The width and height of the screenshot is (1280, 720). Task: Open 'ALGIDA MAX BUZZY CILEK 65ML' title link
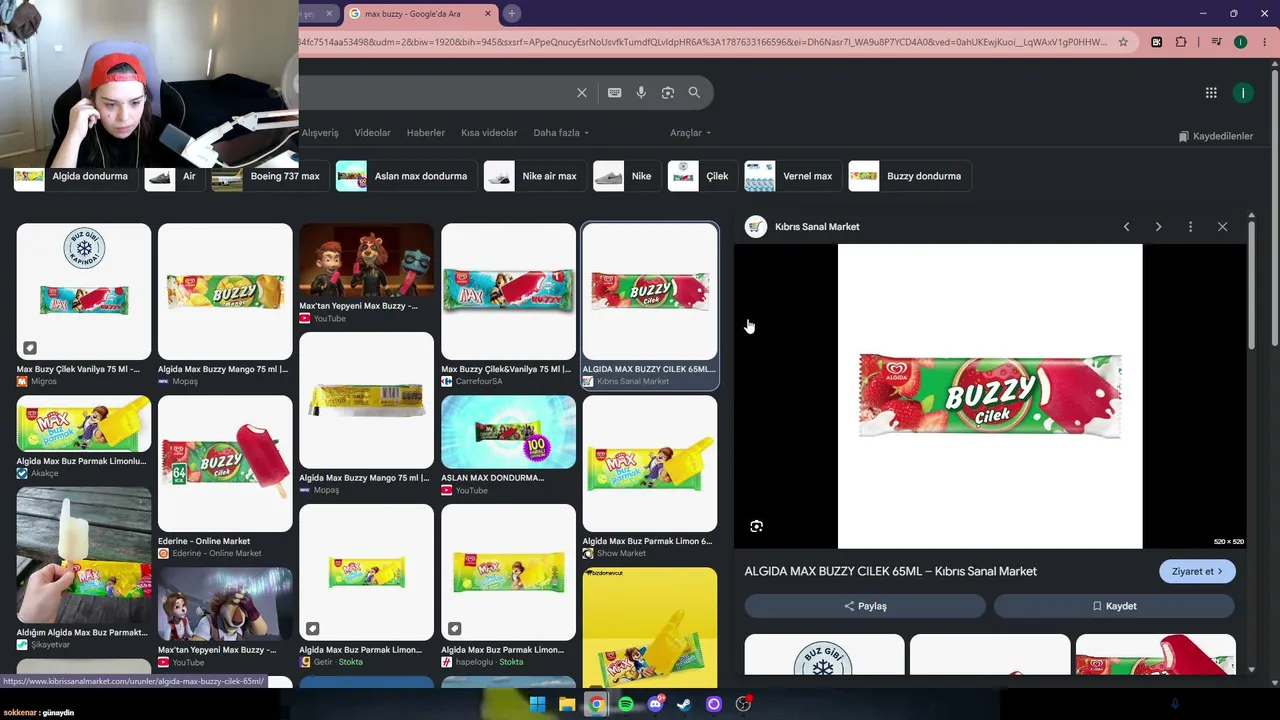point(890,571)
